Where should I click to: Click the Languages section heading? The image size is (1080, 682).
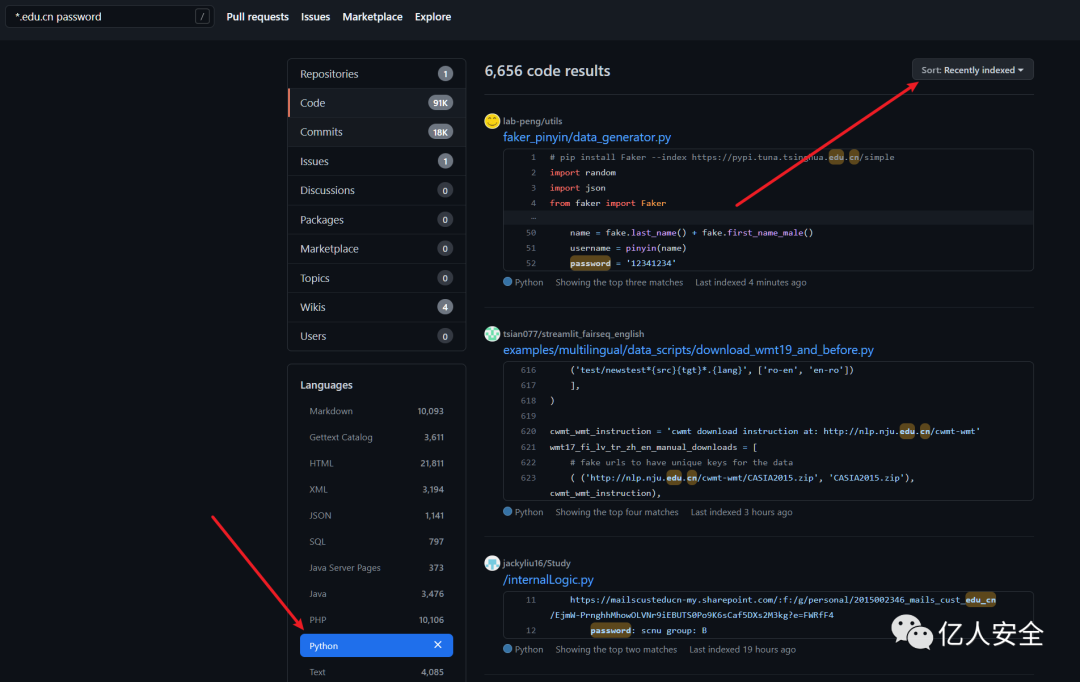(326, 385)
